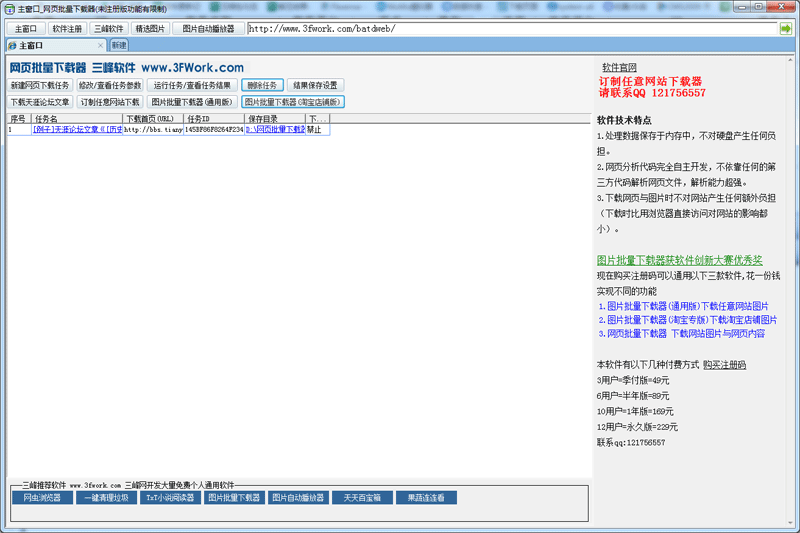Screen dimensions: 800x533
Task: Open 结果保存设置
Action: 315,85
